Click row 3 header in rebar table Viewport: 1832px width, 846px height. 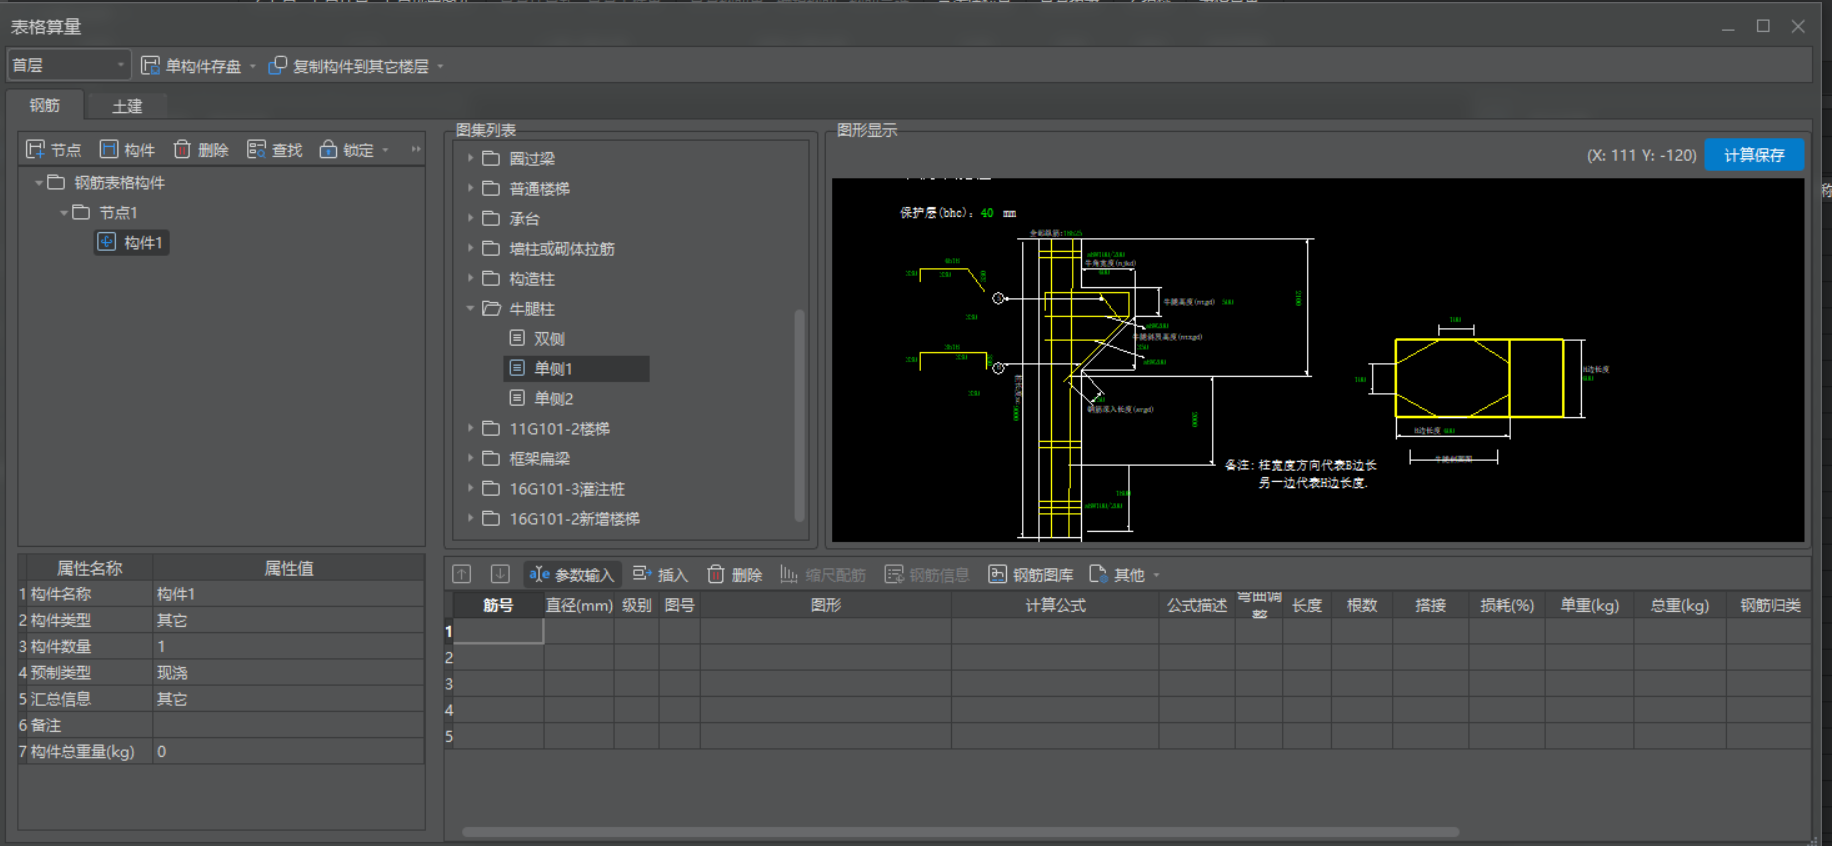coord(449,684)
